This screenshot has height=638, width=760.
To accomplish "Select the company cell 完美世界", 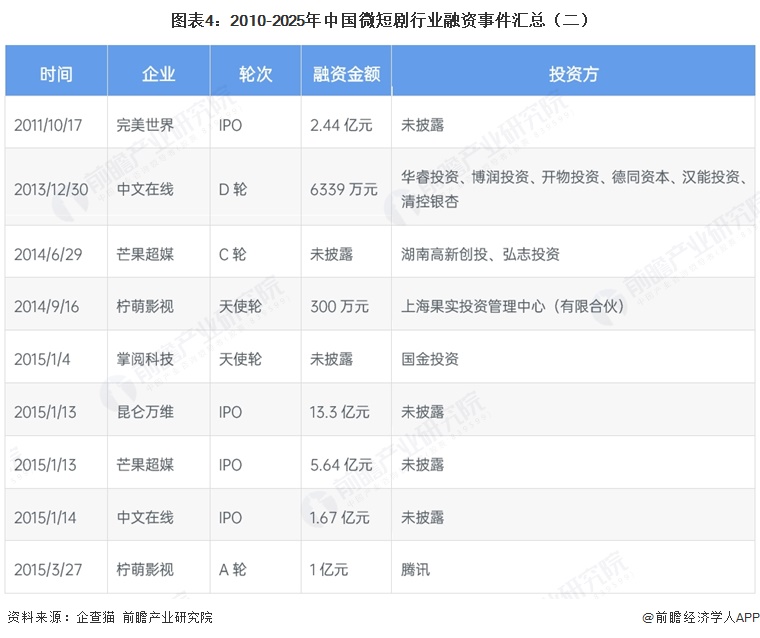I will (145, 125).
